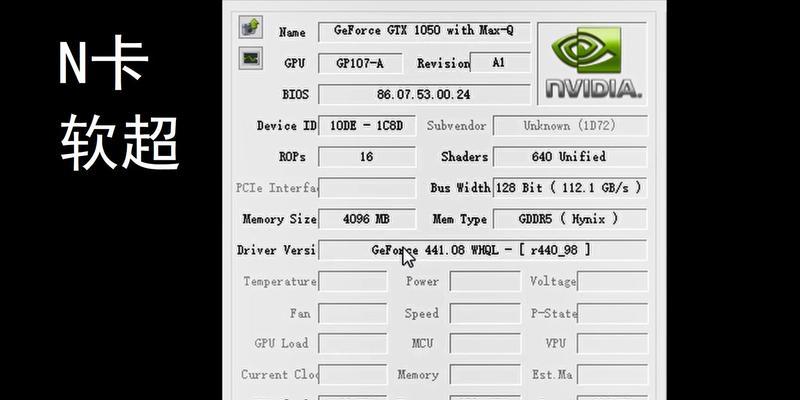Screen dimensions: 800x400
Task: Click the empty VPU field
Action: (x=613, y=343)
